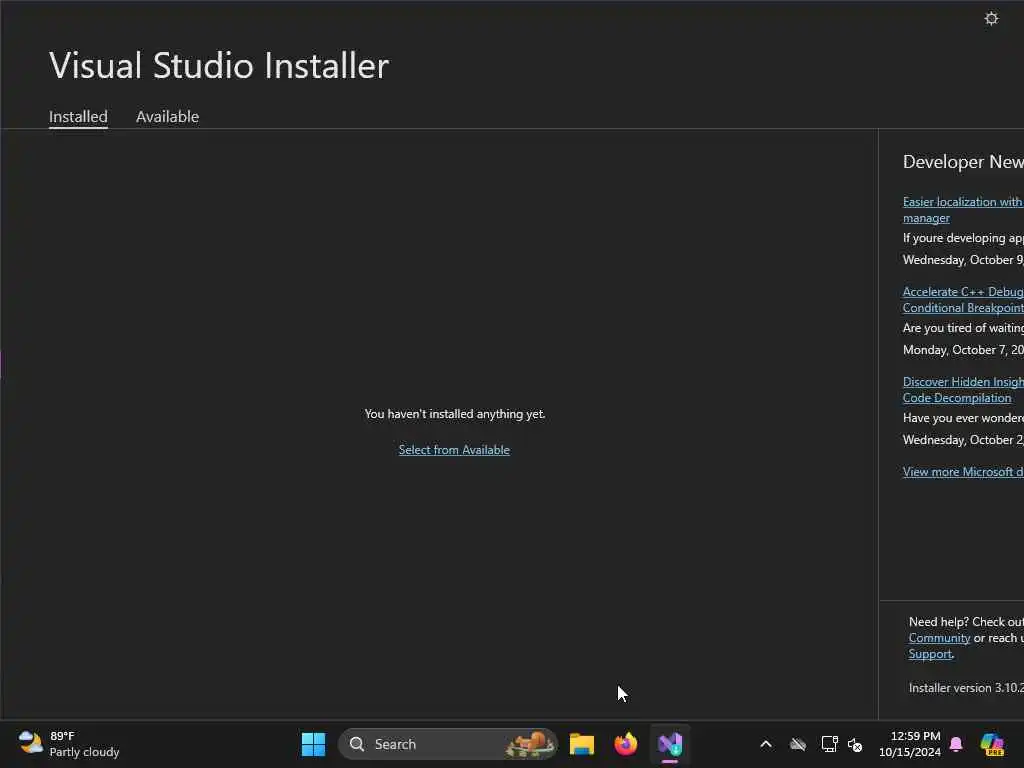Click the Developer News heading

(963, 162)
